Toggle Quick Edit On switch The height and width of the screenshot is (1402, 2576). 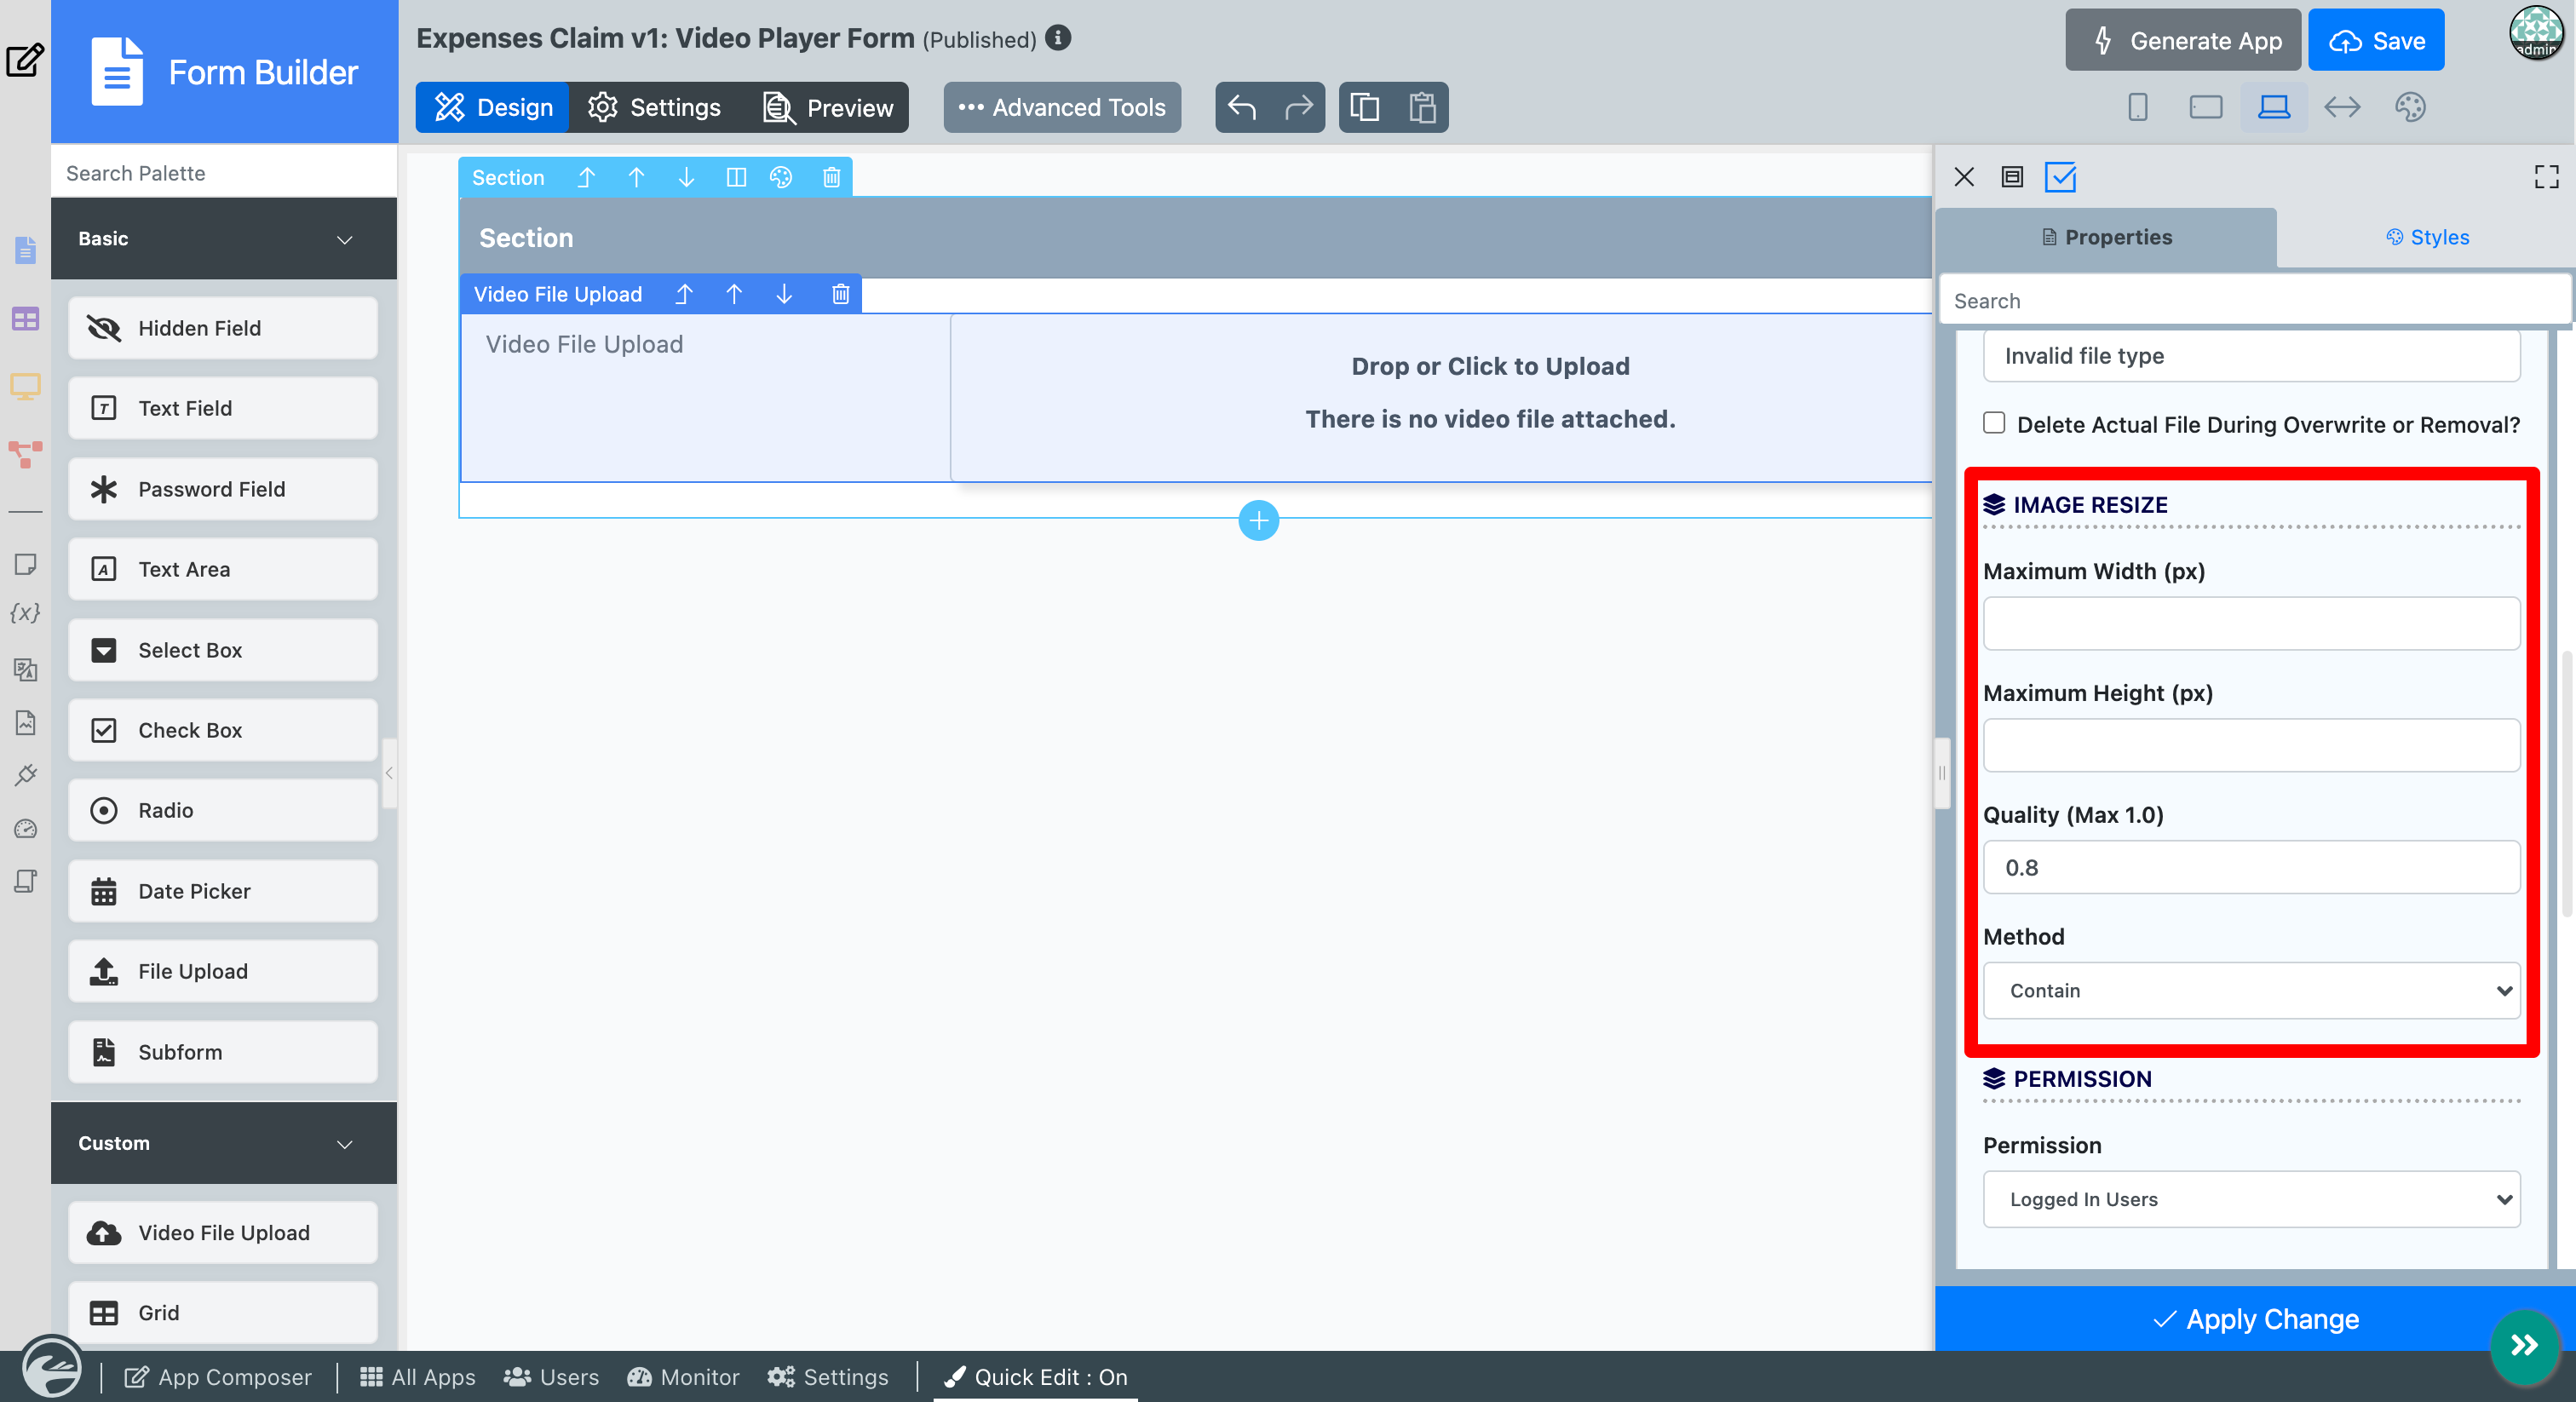[1035, 1377]
